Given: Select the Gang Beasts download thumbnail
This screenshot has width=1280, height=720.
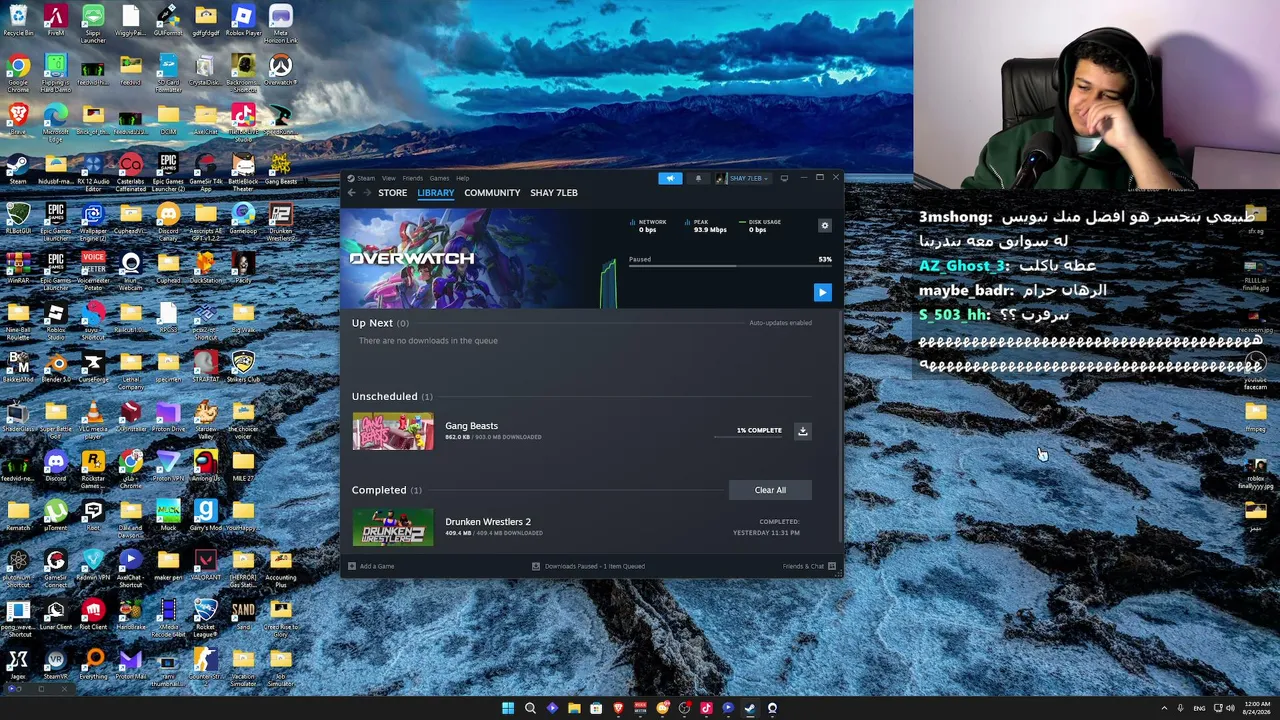Looking at the screenshot, I should click(x=393, y=431).
